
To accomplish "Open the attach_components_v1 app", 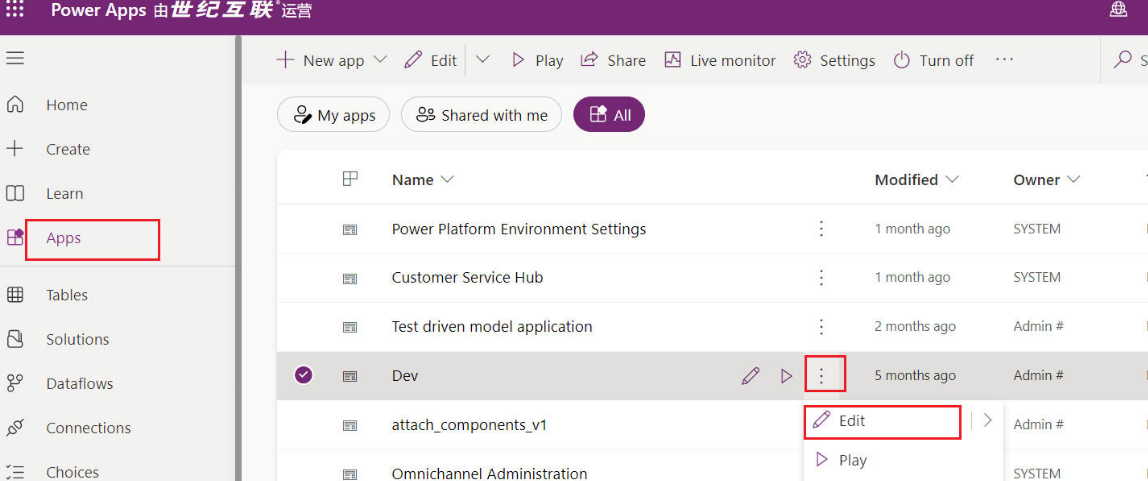I will [x=469, y=425].
